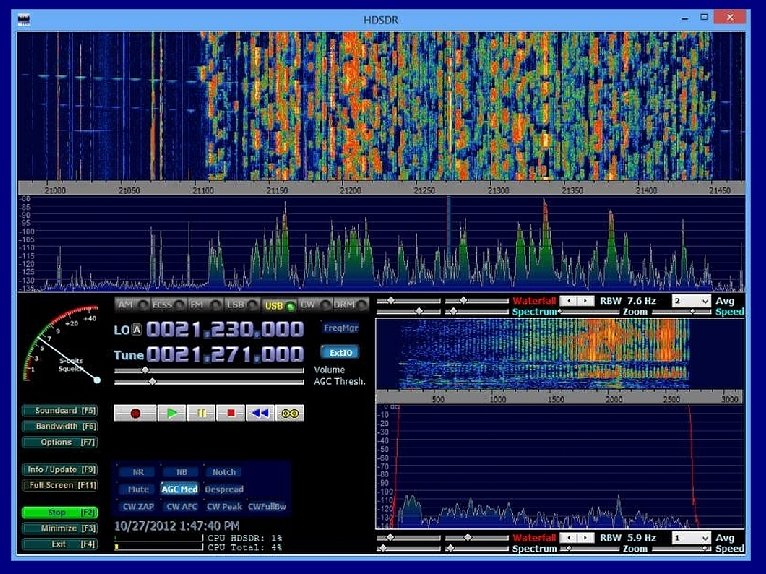Click the 'RBW 7.6 Hz' text
This screenshot has width=766, height=574.
[628, 301]
